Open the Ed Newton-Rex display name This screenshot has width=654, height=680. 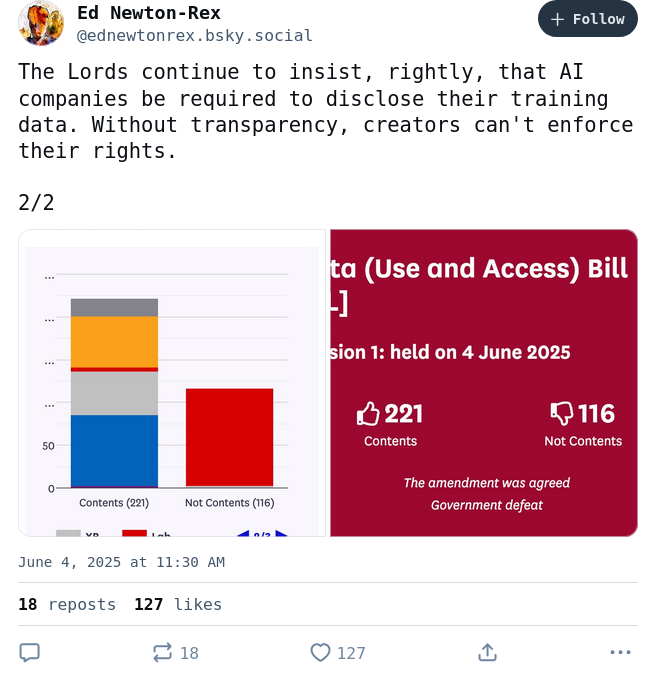point(149,13)
